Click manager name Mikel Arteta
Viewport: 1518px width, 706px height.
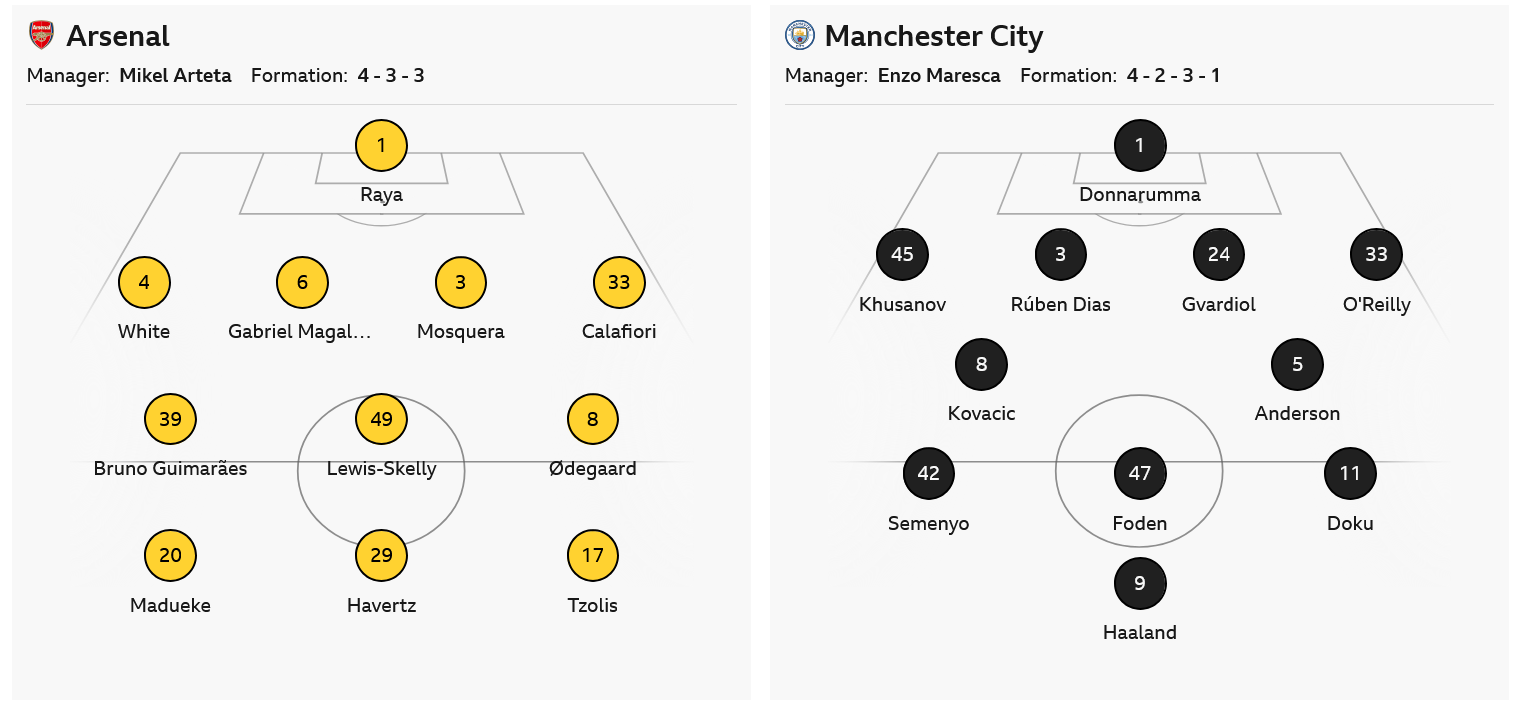[175, 75]
